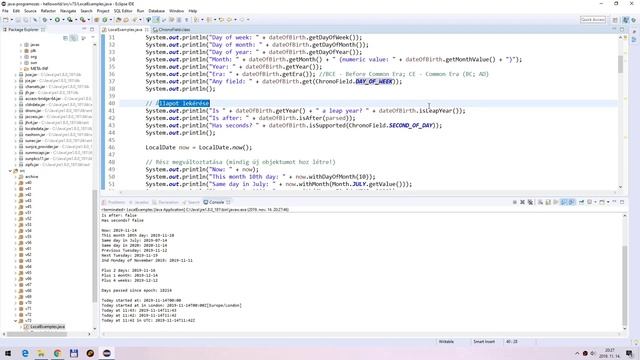Expand the archive package in Package Explorer

point(16,177)
